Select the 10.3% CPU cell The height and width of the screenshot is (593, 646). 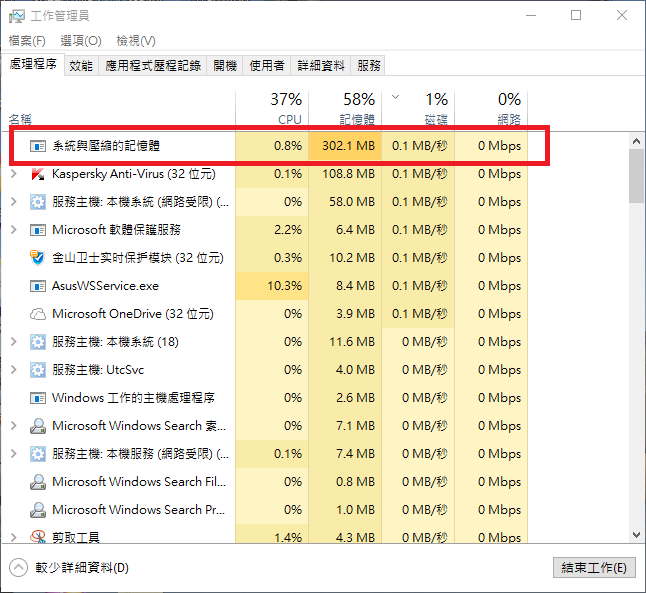point(272,286)
